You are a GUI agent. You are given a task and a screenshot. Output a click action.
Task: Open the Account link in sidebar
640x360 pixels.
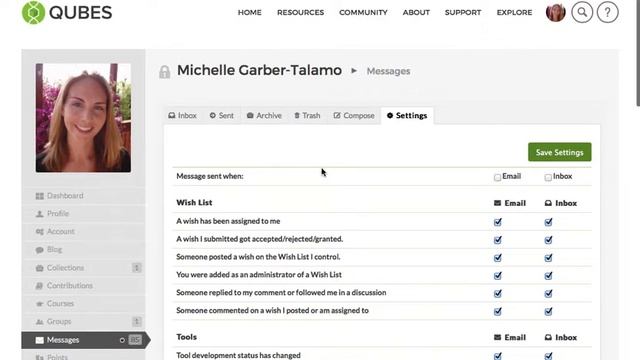click(61, 231)
